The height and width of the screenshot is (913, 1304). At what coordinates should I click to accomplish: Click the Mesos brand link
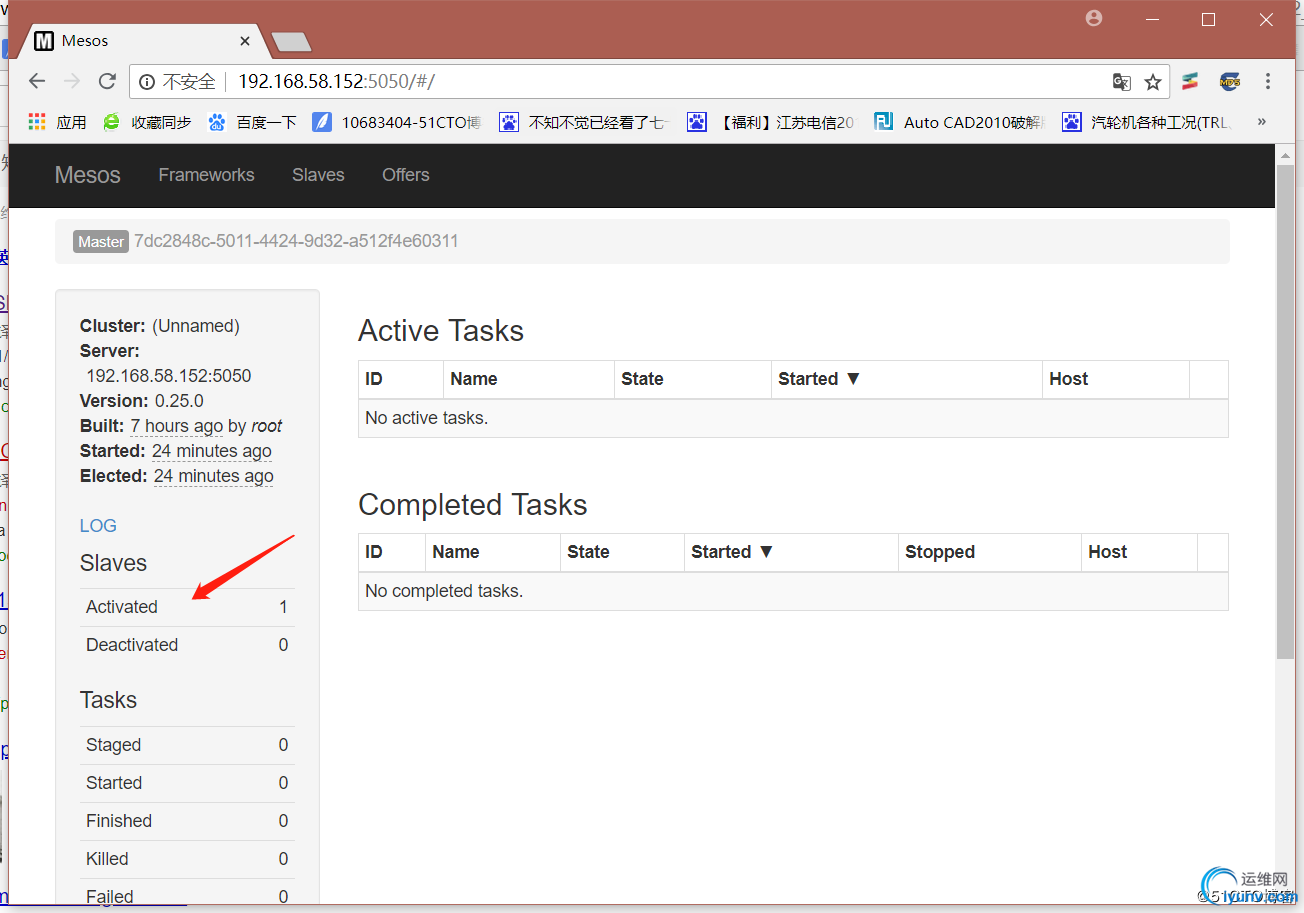point(87,175)
